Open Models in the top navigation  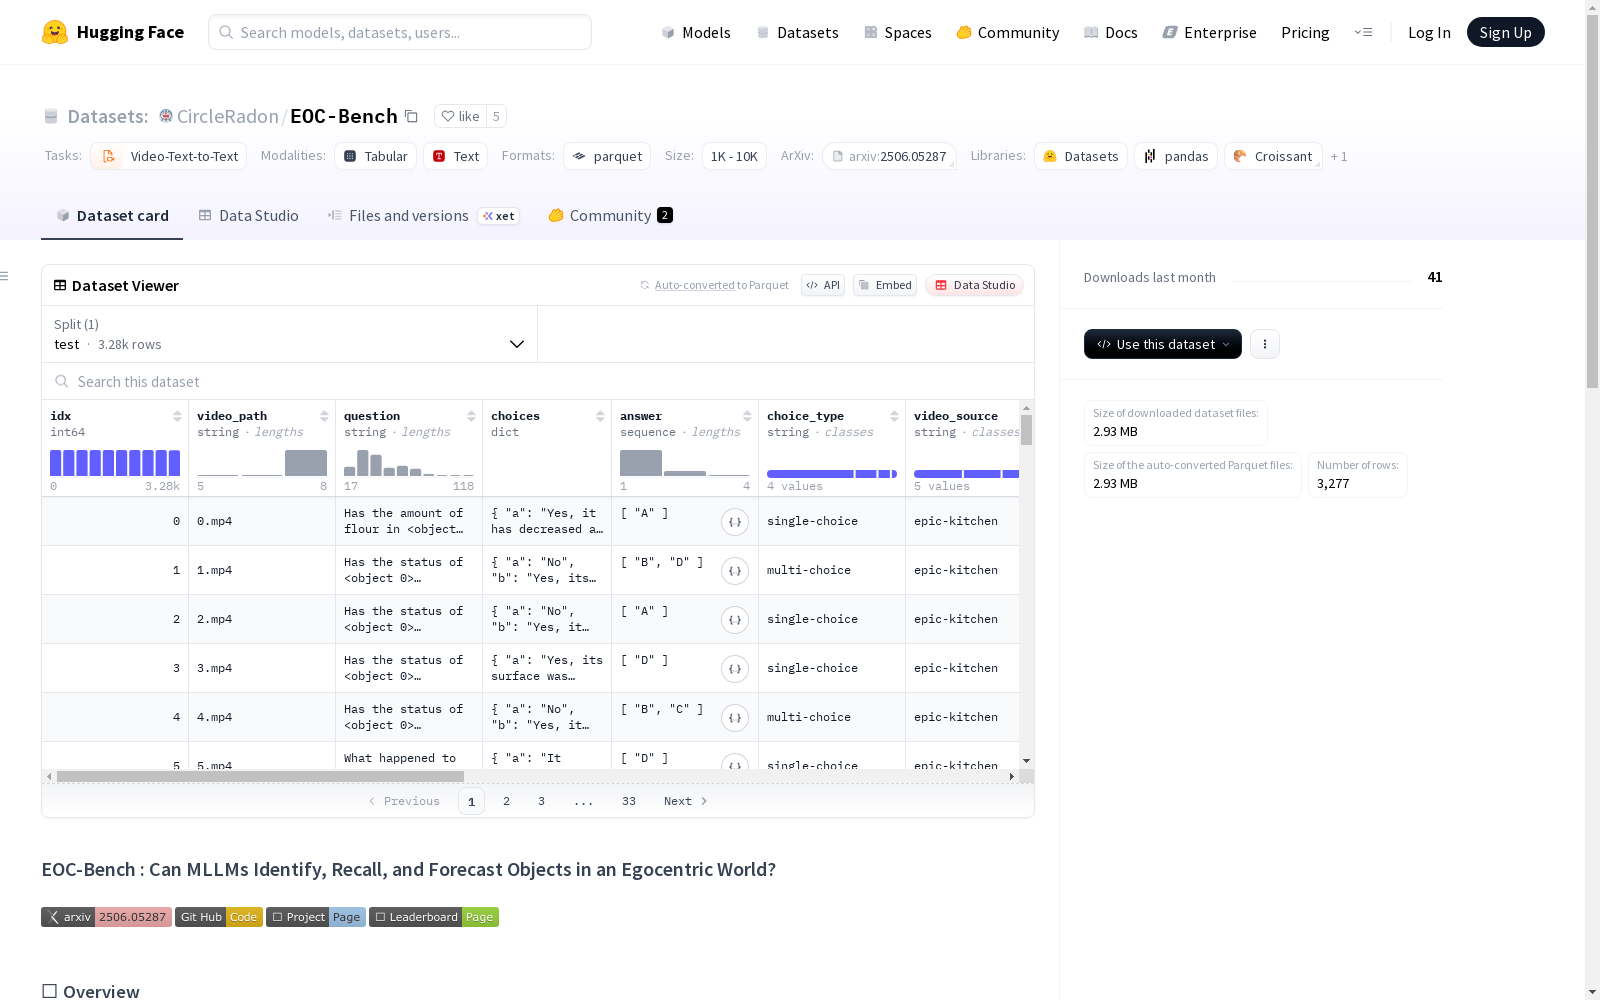click(696, 32)
